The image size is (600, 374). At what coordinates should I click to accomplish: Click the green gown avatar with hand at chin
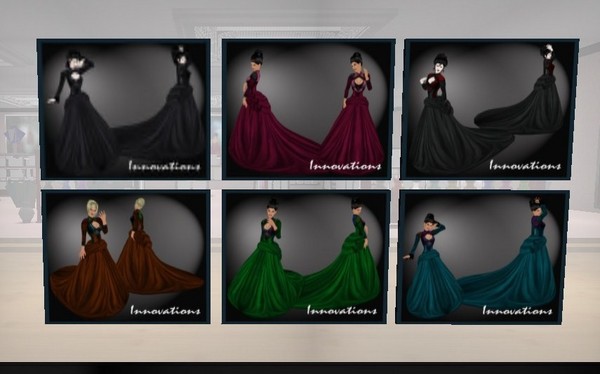click(x=264, y=258)
